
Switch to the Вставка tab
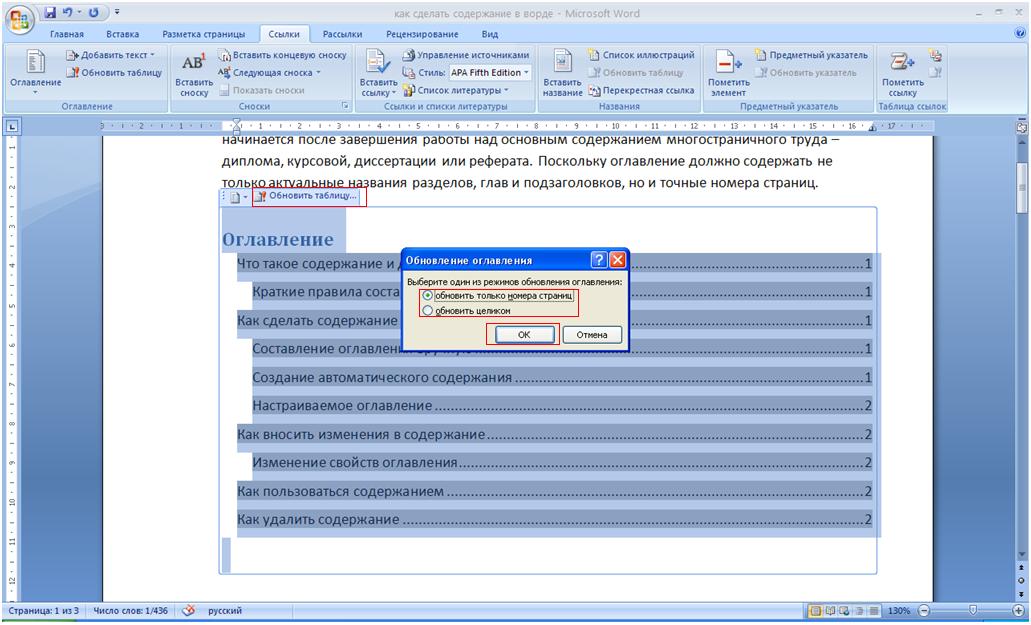(x=122, y=34)
